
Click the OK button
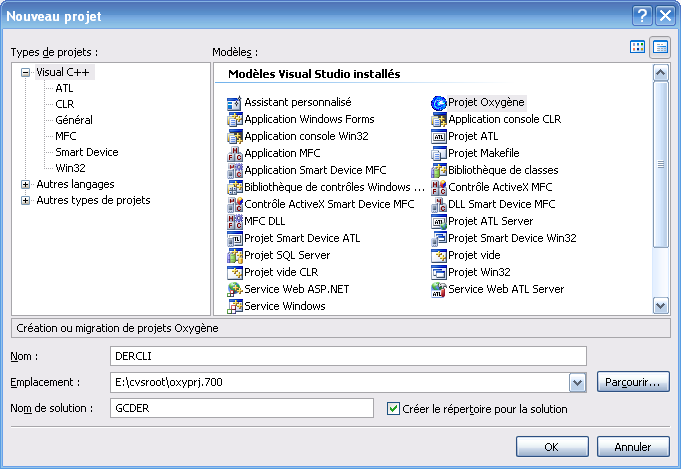[x=552, y=447]
